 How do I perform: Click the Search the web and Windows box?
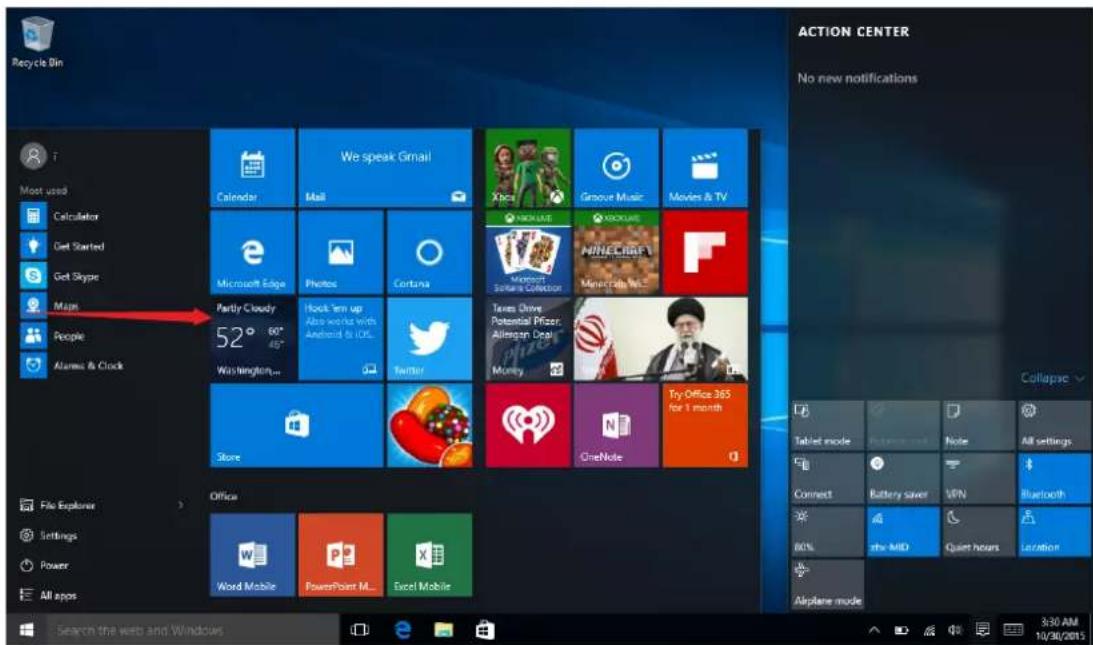[190, 631]
